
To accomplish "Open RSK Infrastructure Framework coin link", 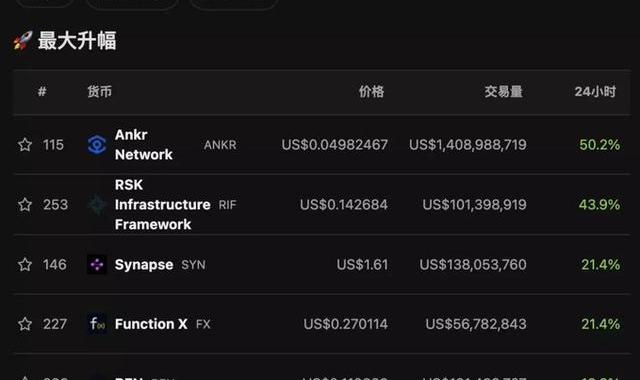I will [x=162, y=204].
